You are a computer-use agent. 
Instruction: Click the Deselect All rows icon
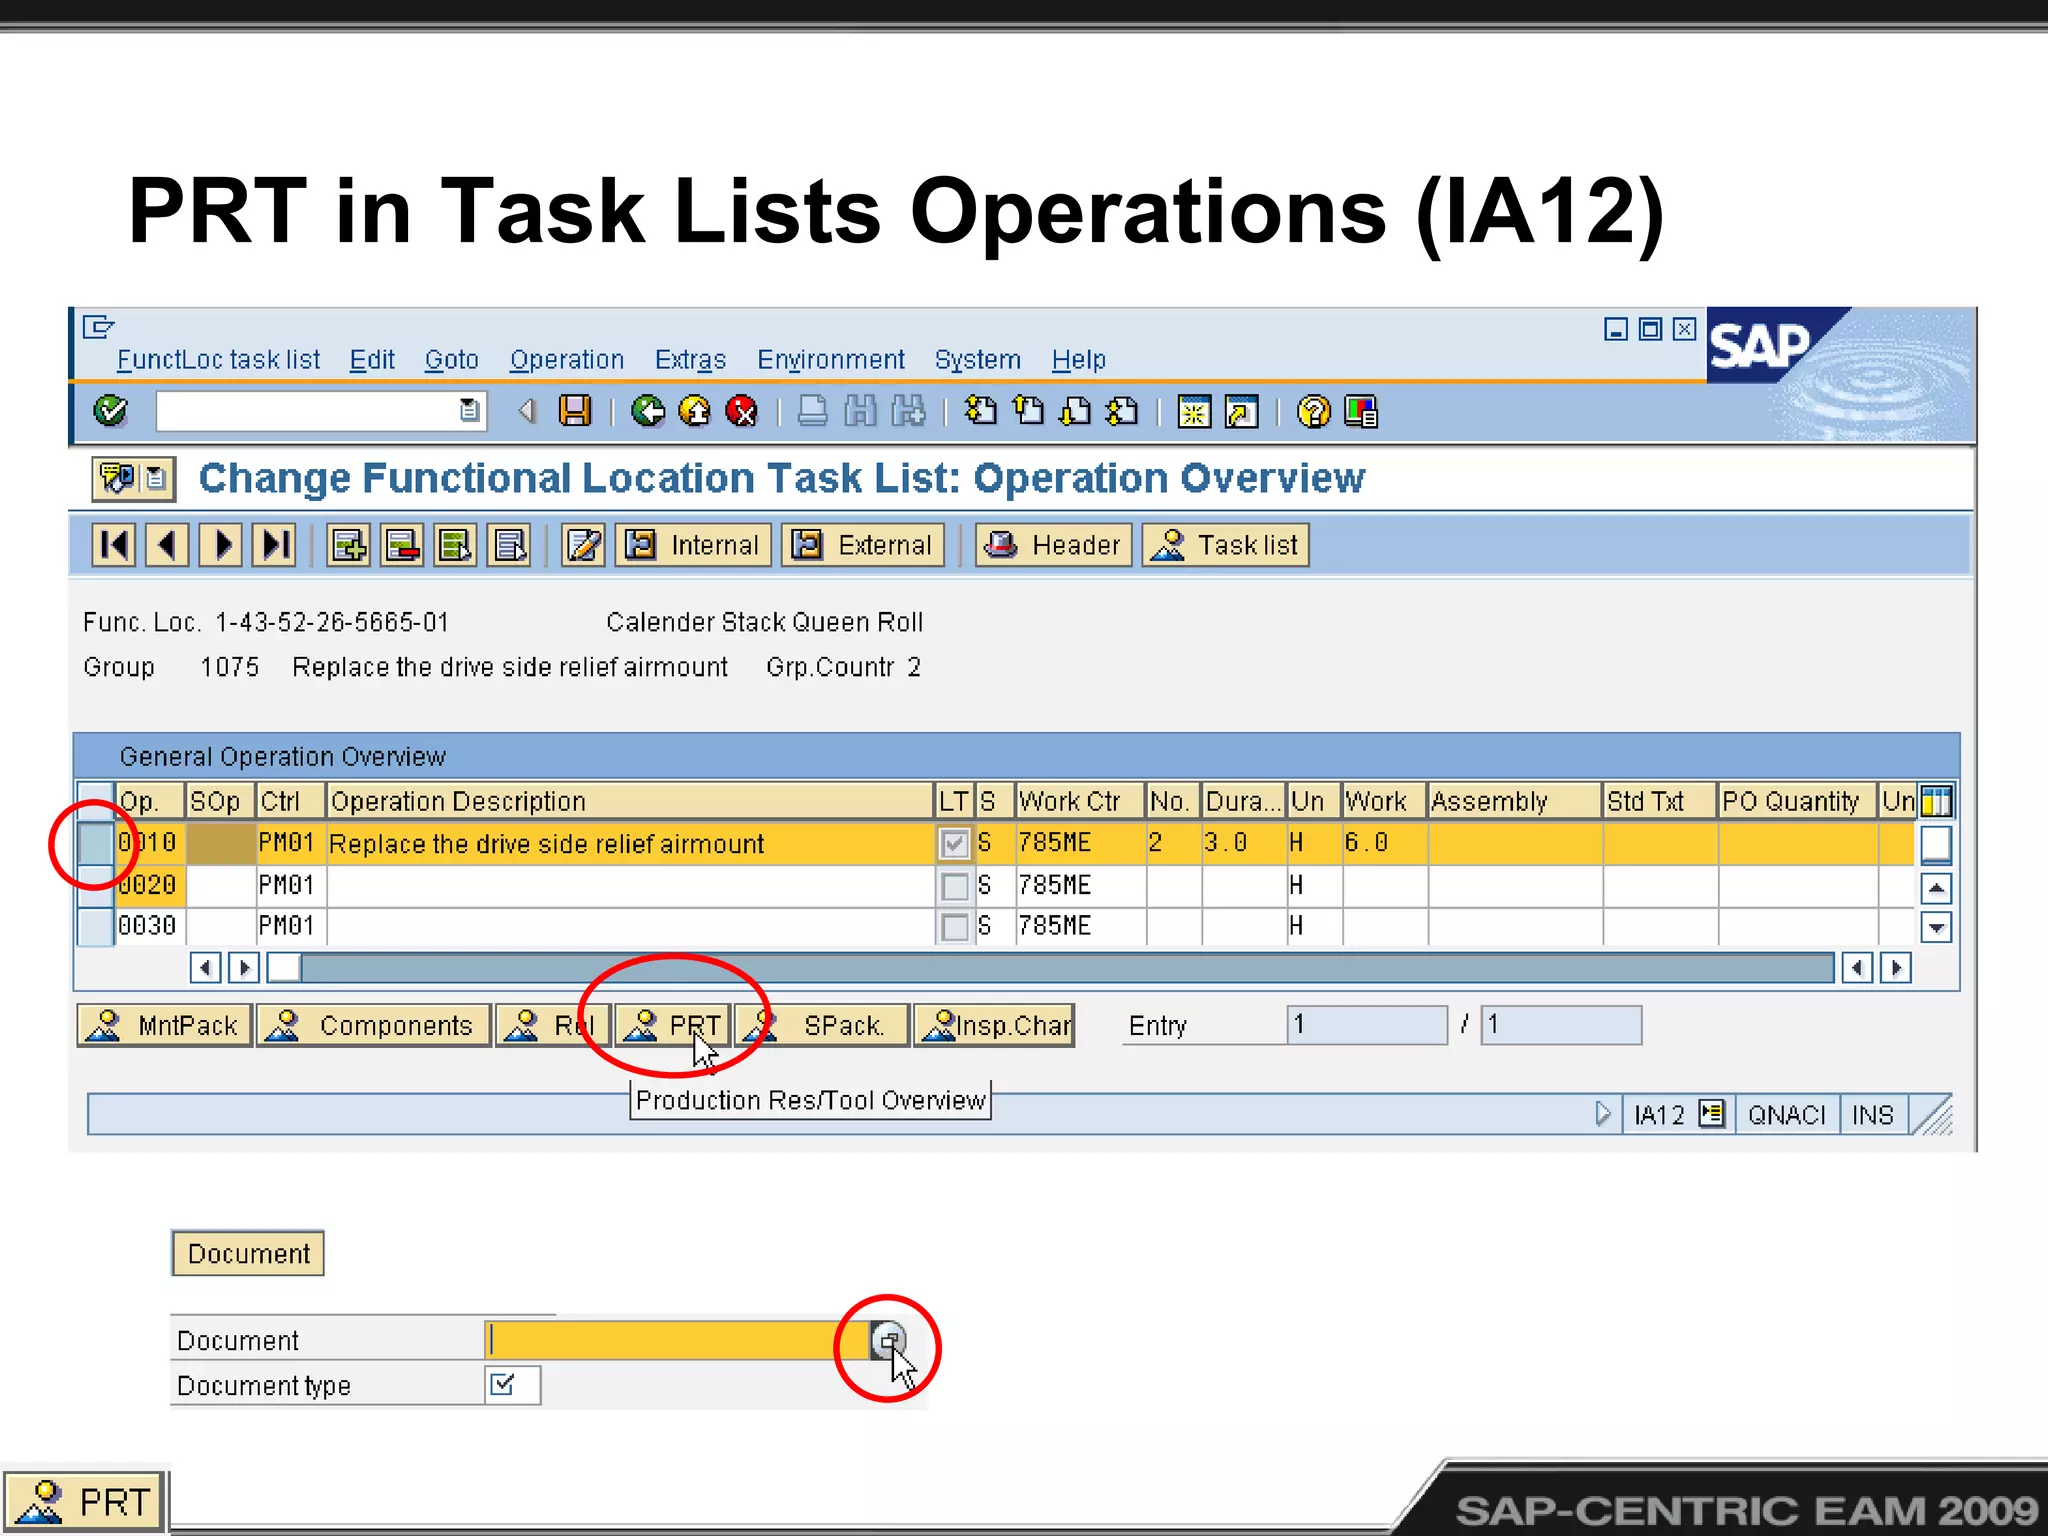[x=510, y=545]
